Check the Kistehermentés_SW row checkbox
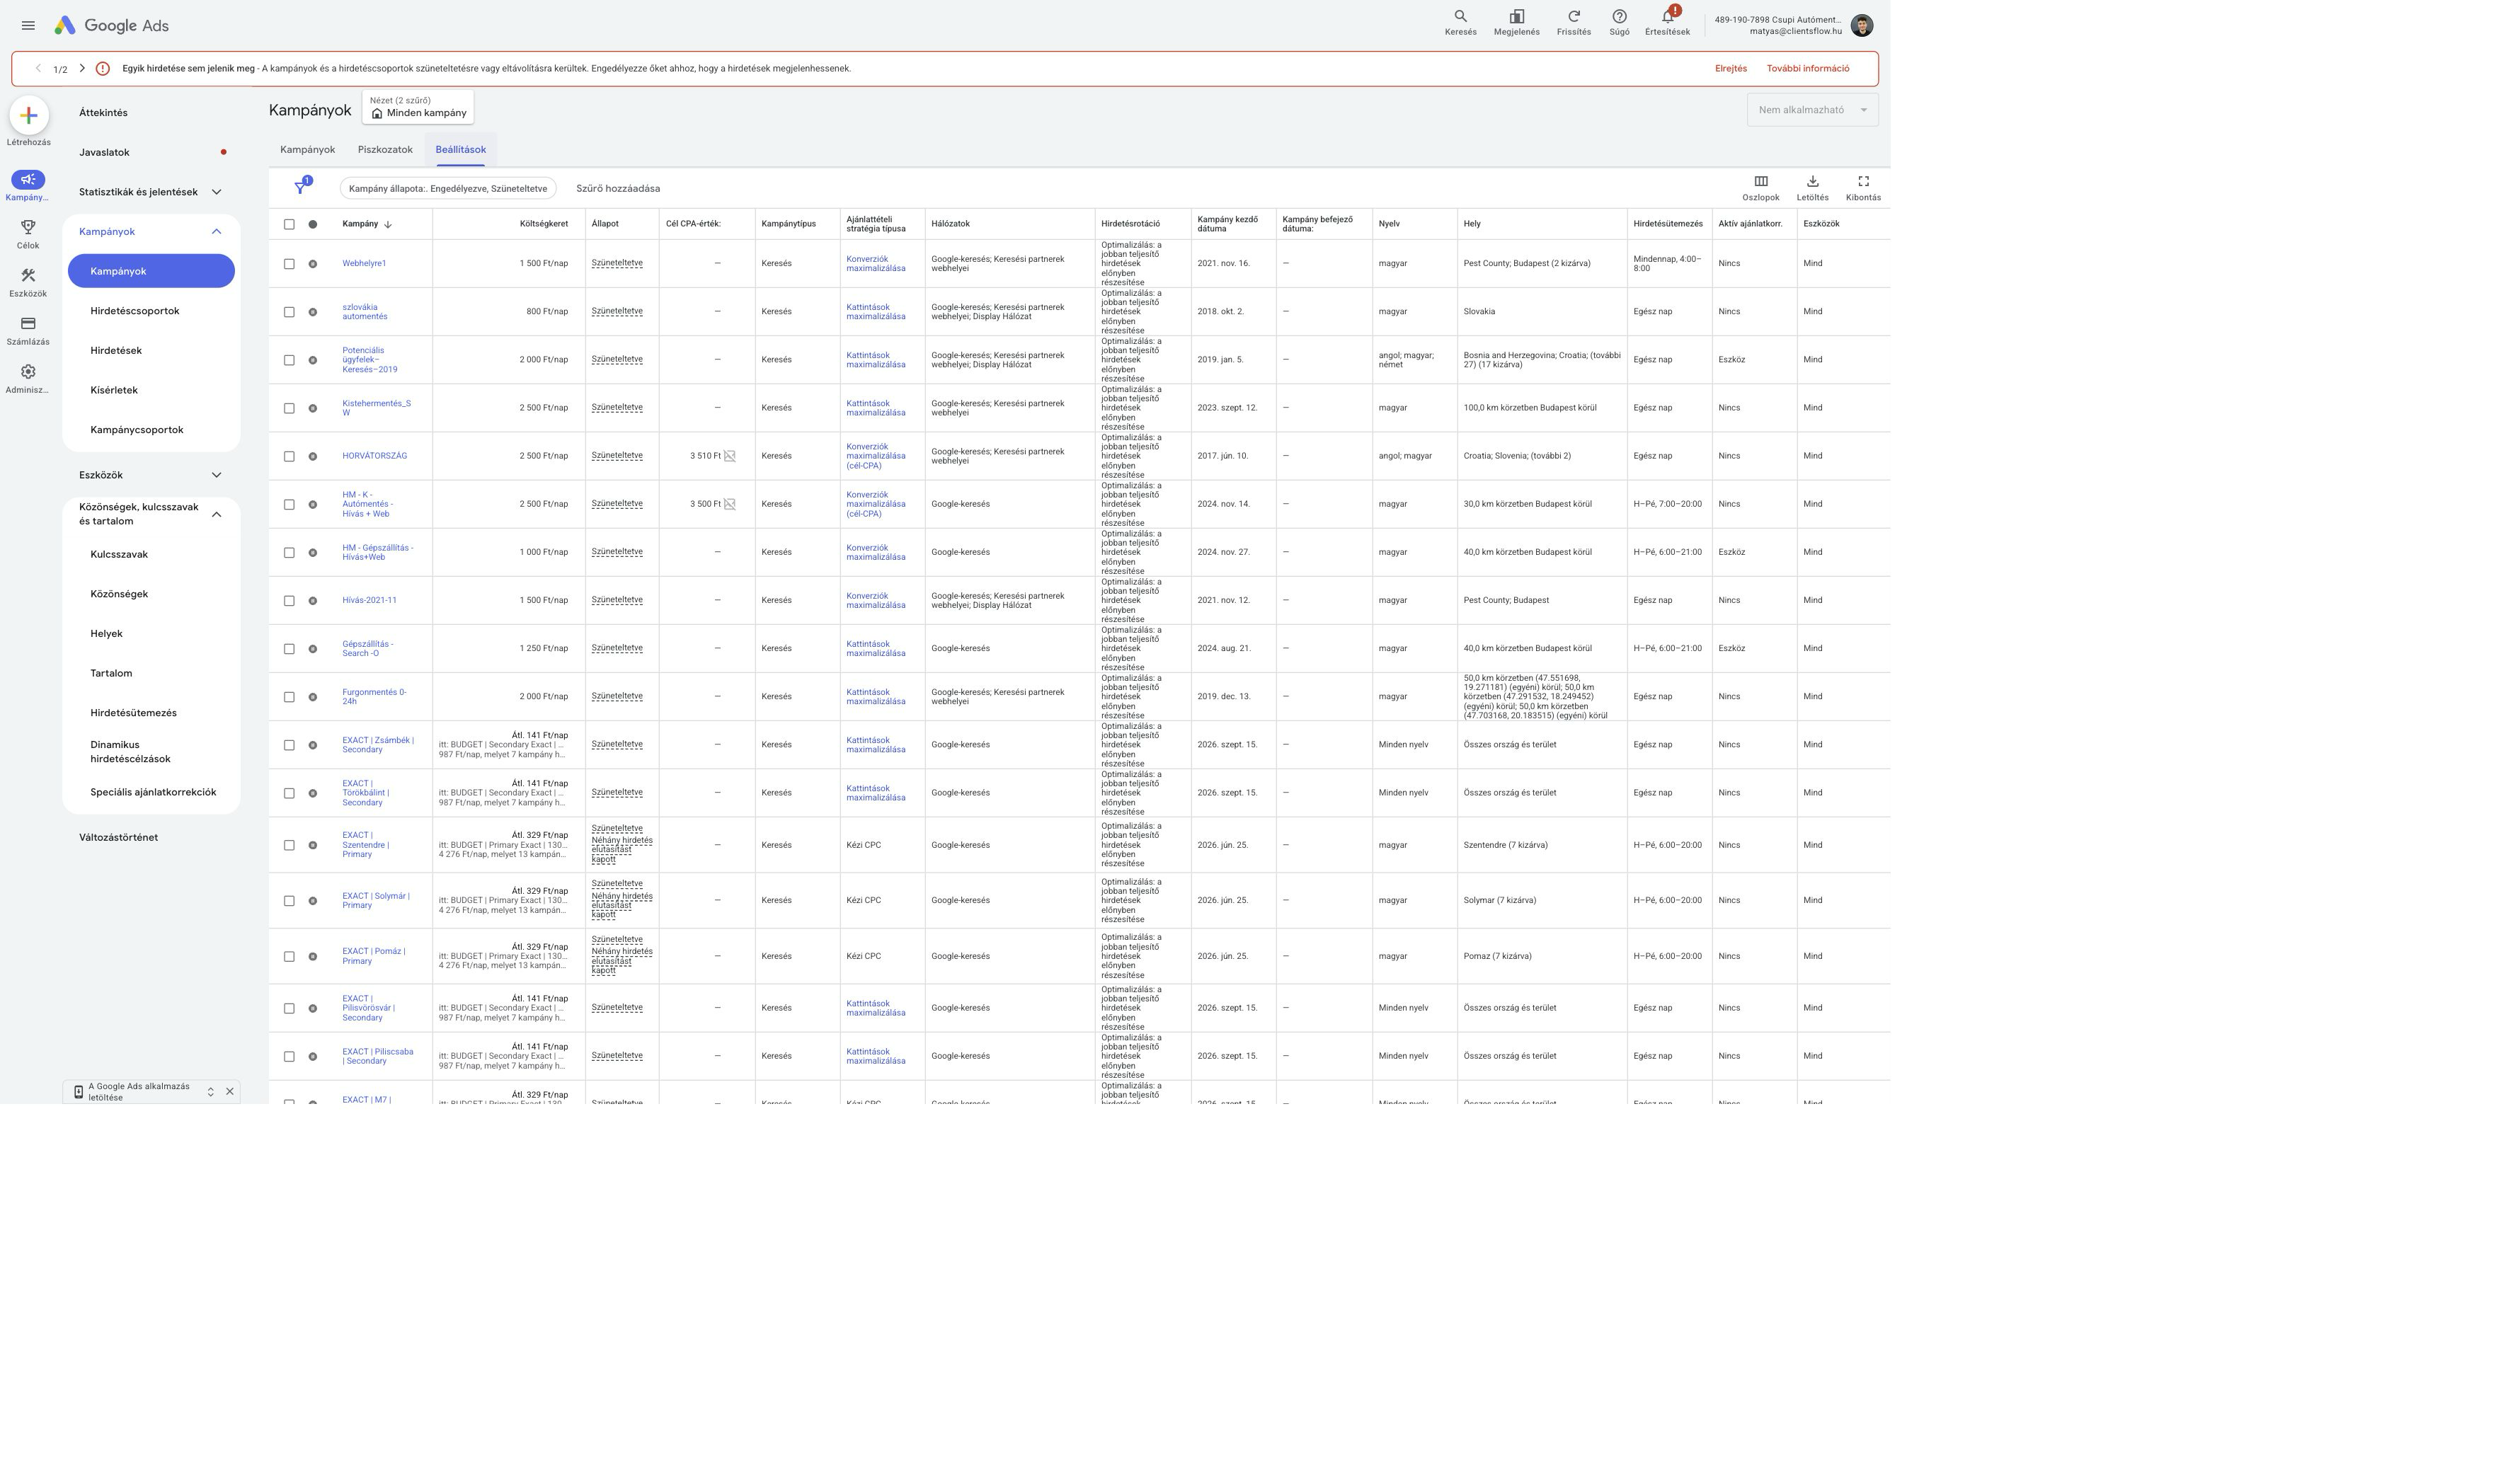This screenshot has width=2520, height=1472. point(289,408)
